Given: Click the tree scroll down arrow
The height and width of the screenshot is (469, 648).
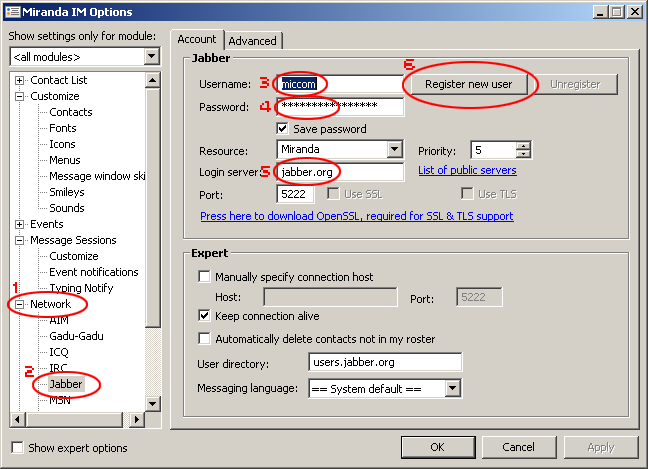Looking at the screenshot, I should click(152, 403).
